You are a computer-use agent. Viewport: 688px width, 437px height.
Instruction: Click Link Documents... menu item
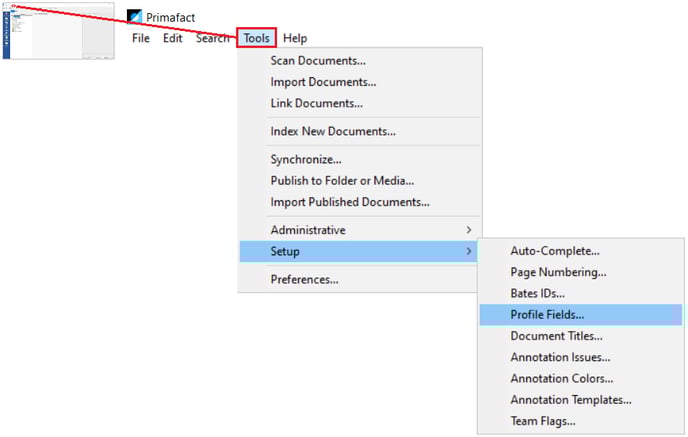click(x=360, y=103)
